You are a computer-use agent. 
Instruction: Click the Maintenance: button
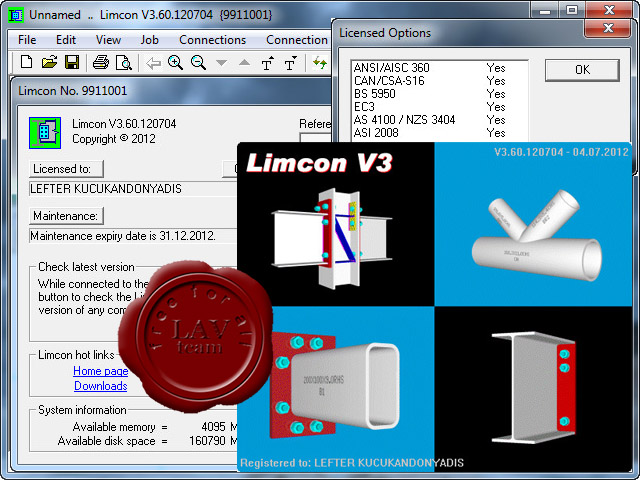pyautogui.click(x=66, y=216)
